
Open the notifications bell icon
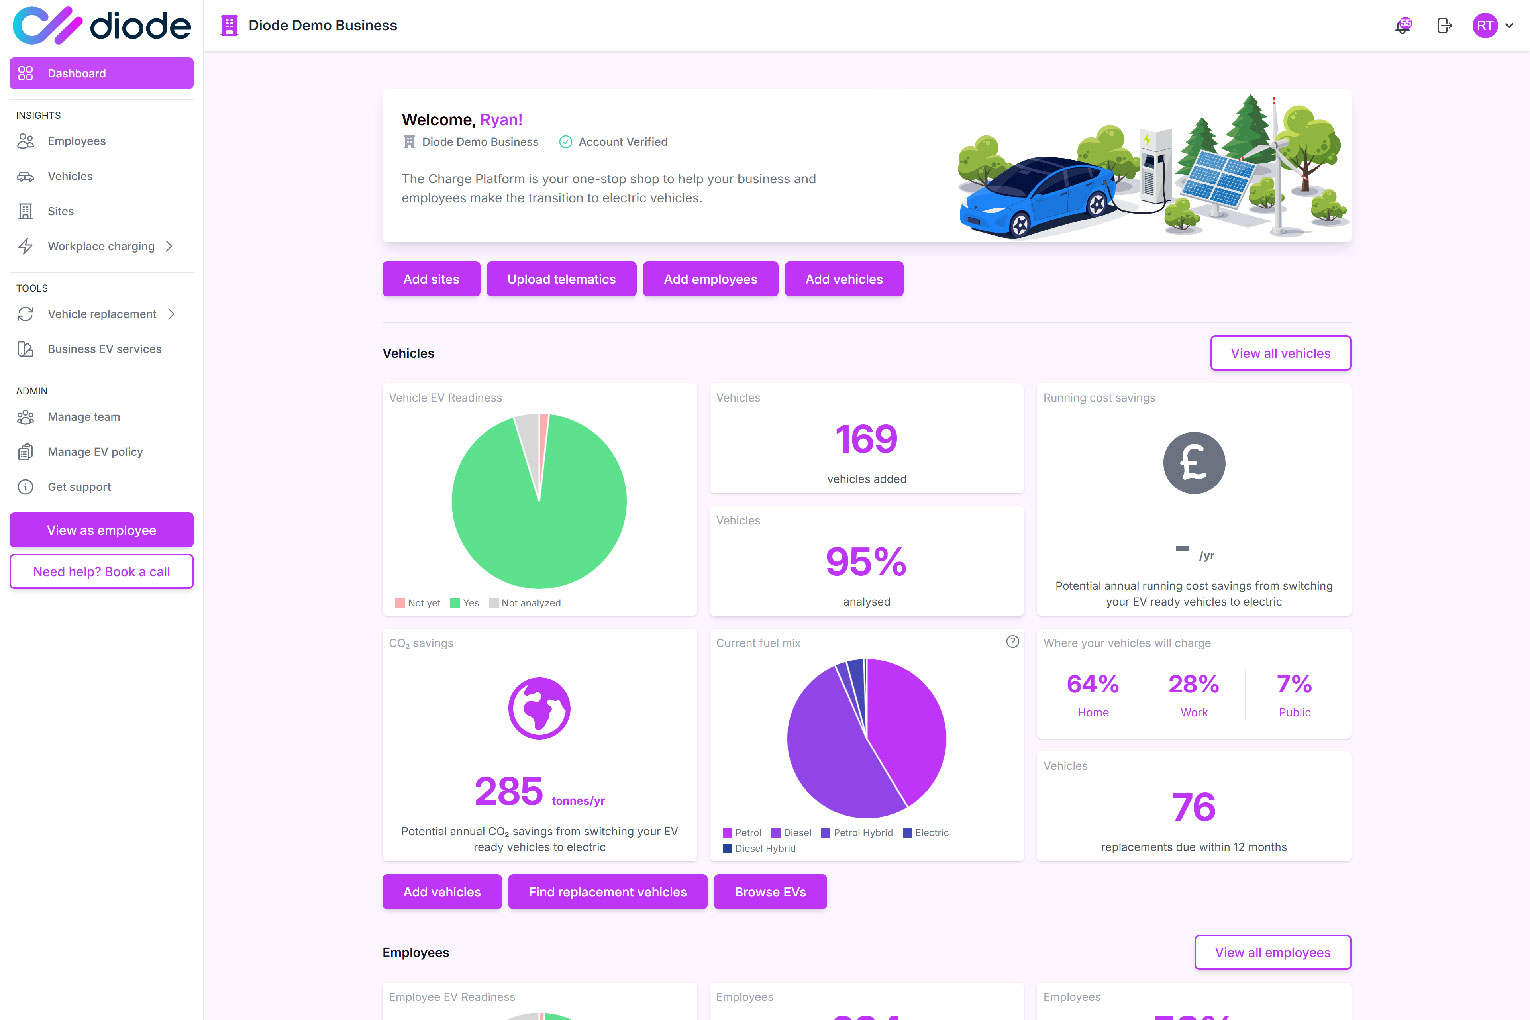tap(1403, 26)
